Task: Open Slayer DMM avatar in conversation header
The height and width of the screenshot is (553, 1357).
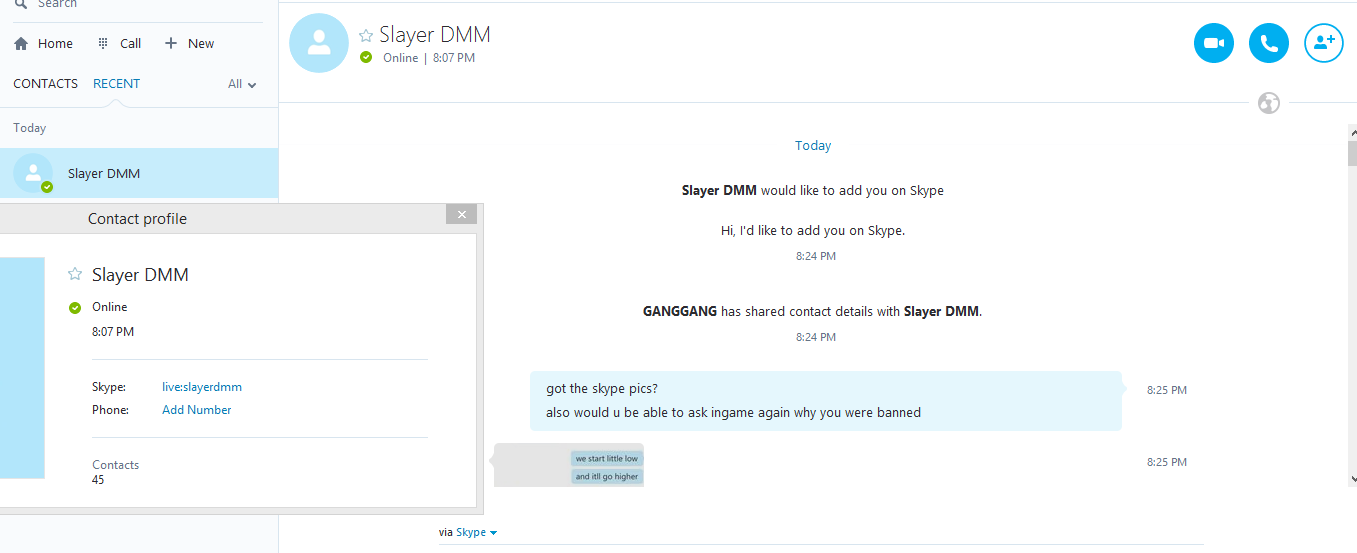Action: point(319,43)
